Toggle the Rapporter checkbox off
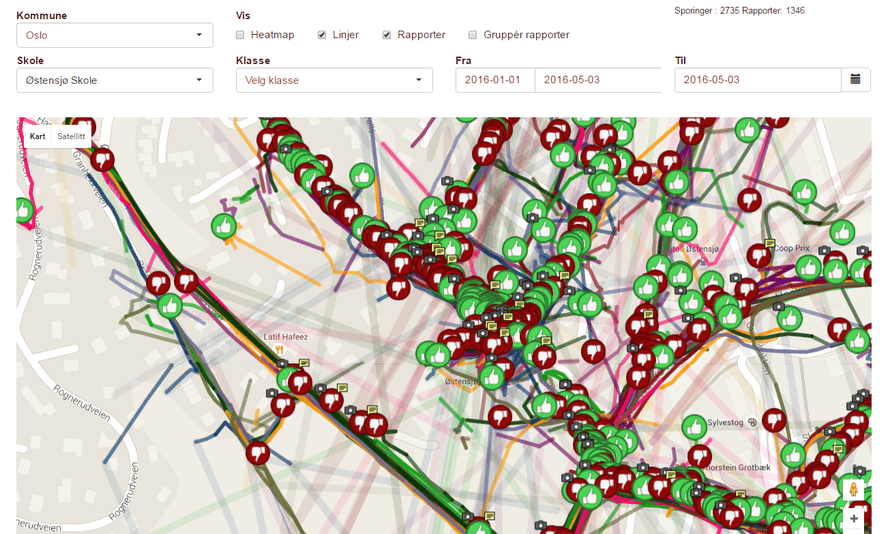 [387, 35]
